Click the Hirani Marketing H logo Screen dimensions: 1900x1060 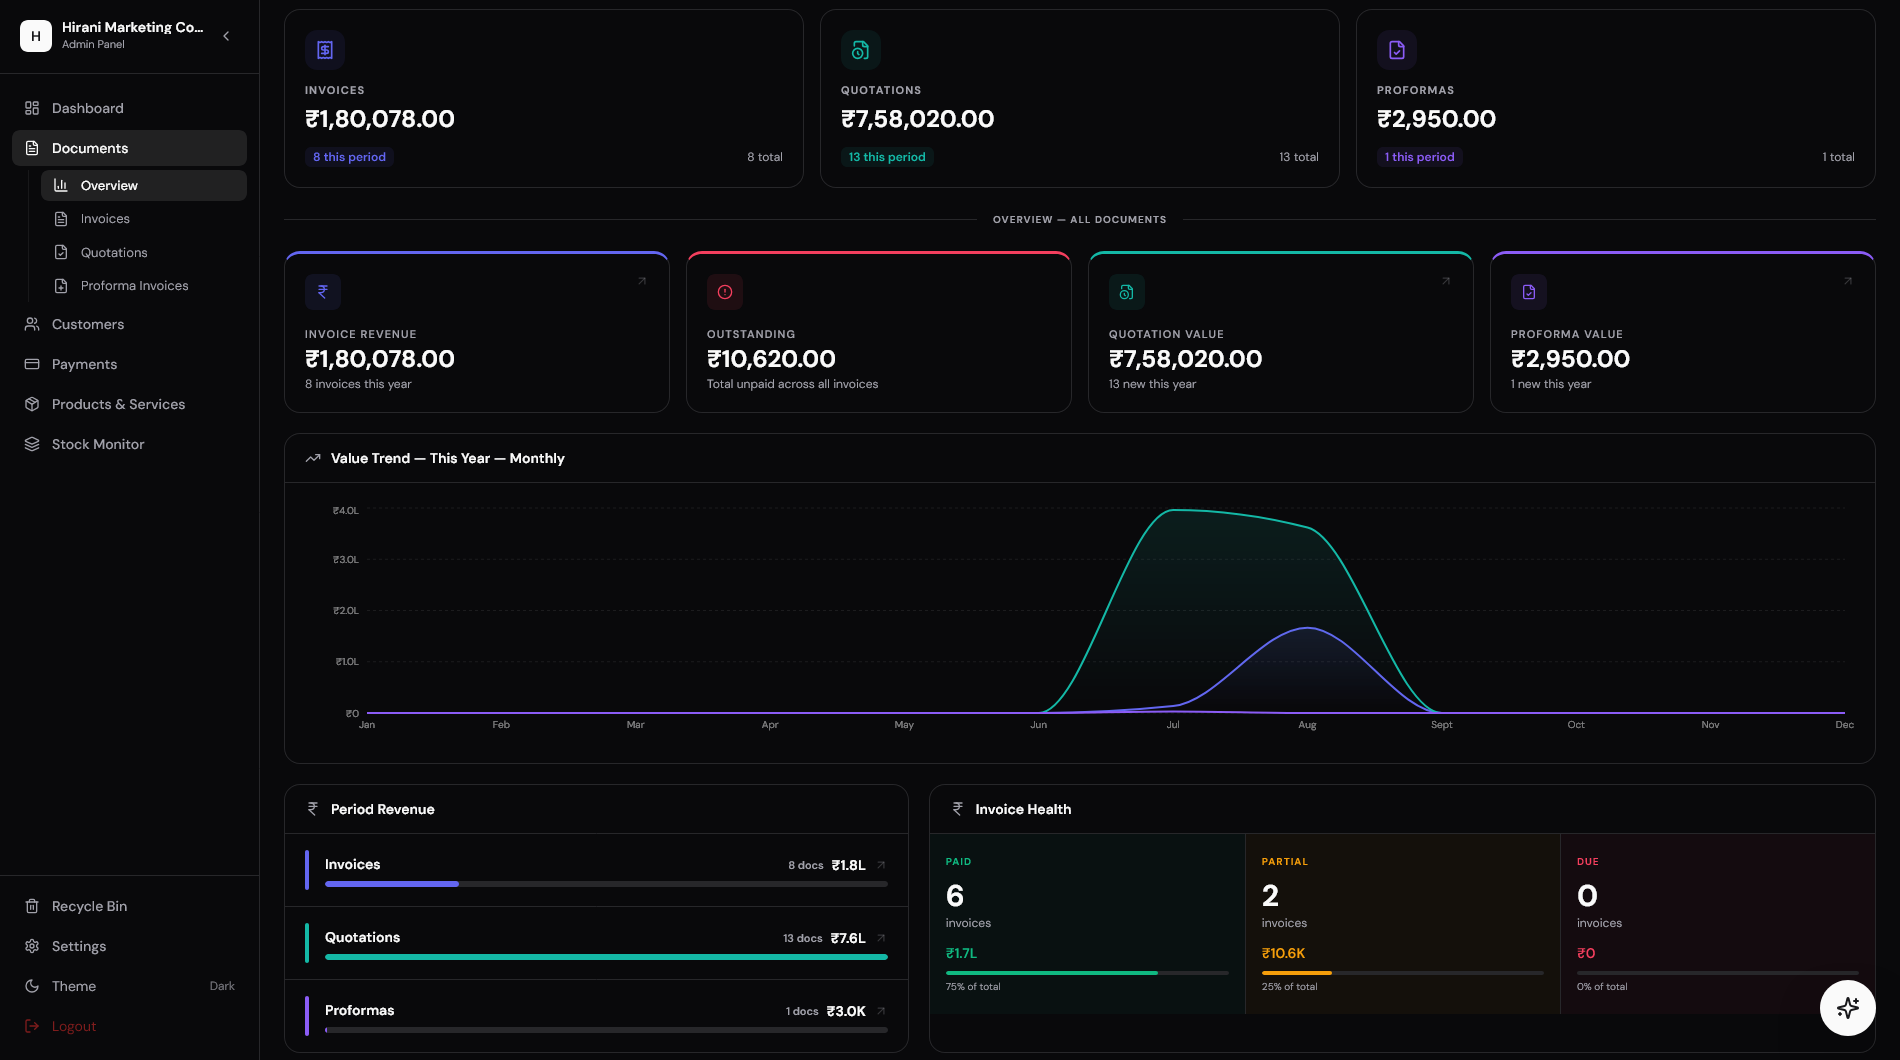tap(36, 36)
